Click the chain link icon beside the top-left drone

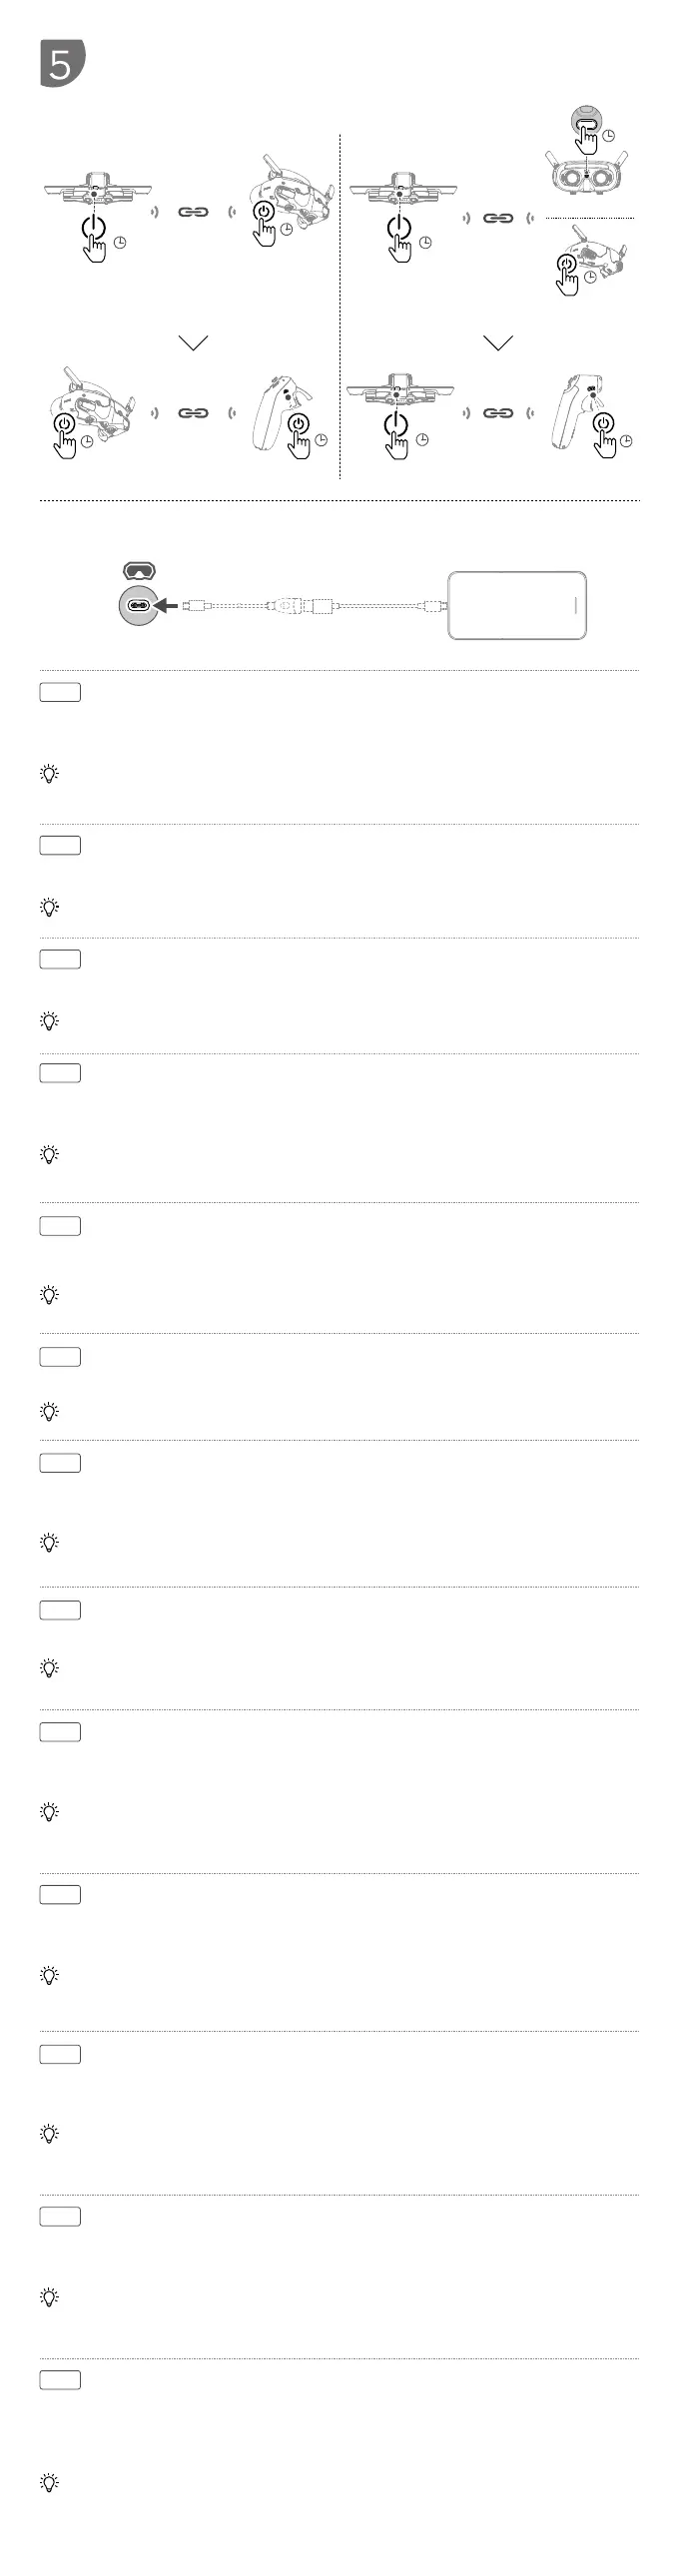193,212
